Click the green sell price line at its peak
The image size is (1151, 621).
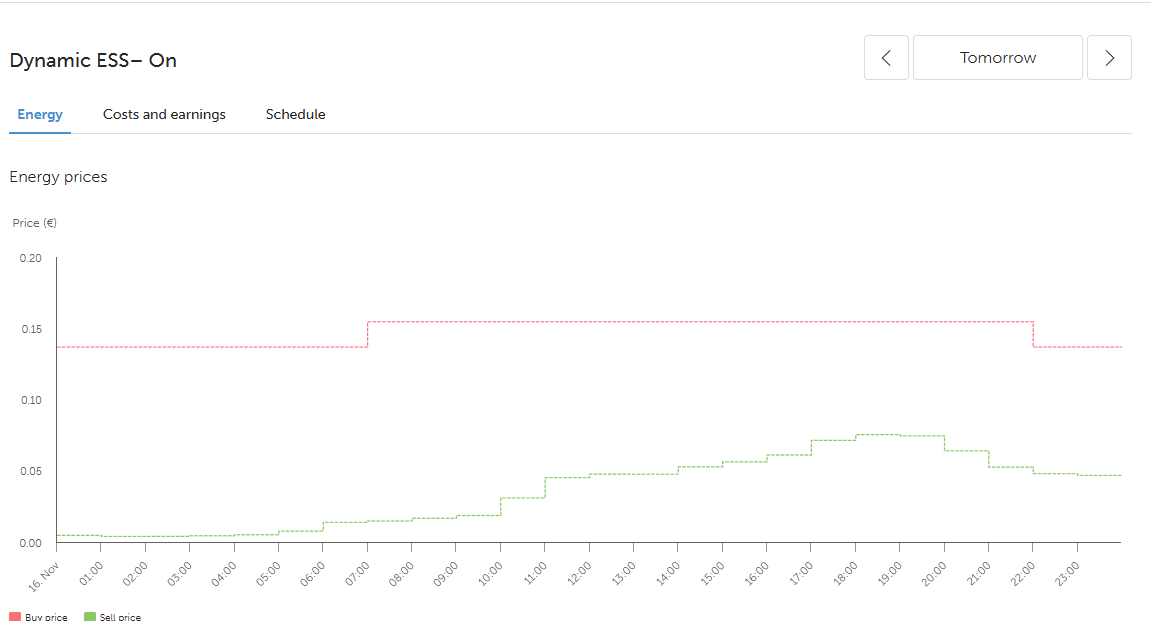coord(877,435)
